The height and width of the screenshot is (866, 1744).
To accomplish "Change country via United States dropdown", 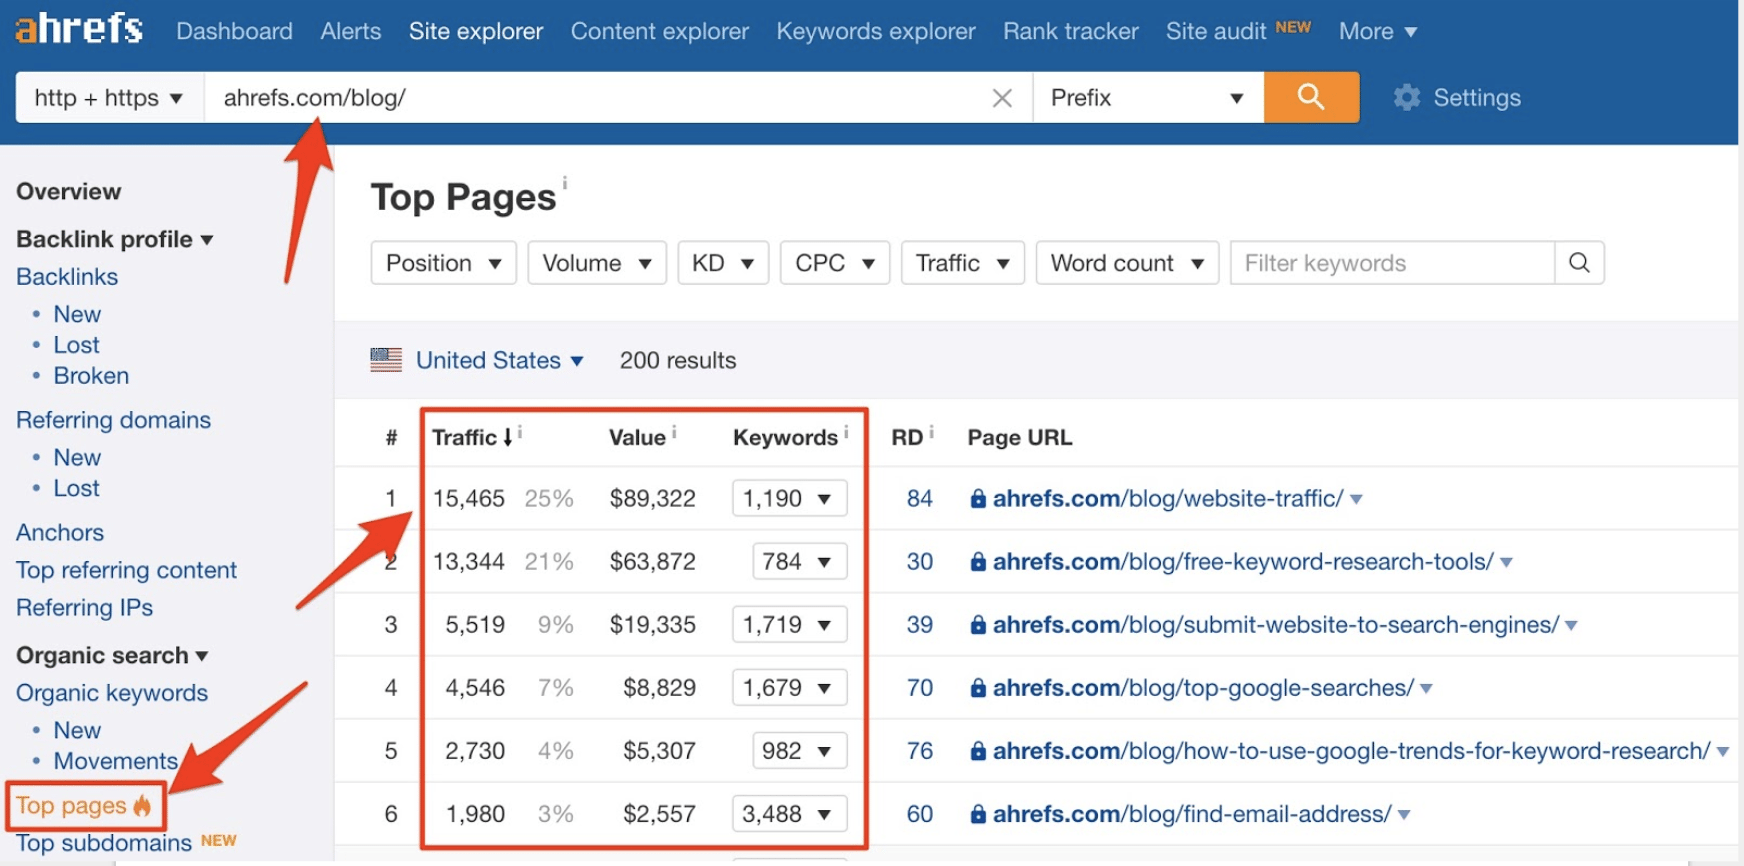I will point(499,360).
